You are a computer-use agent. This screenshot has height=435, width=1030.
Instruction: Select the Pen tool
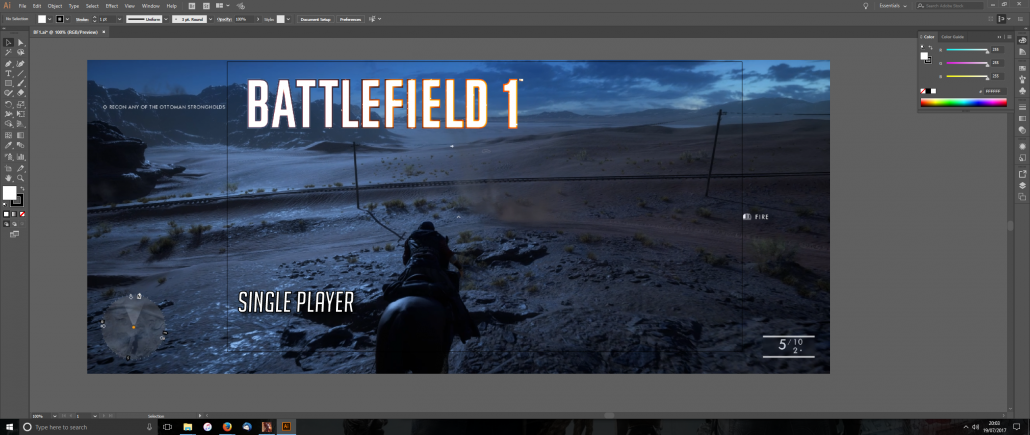tap(9, 64)
